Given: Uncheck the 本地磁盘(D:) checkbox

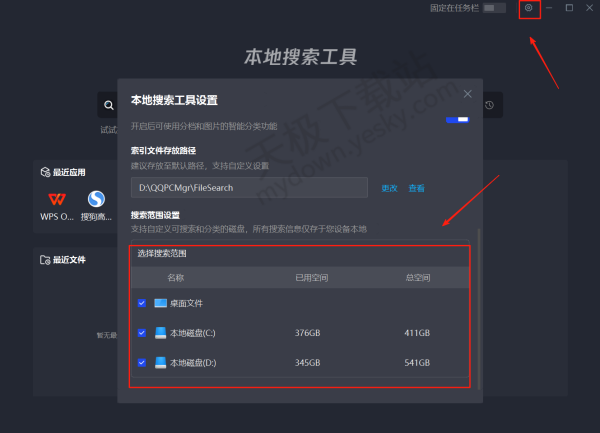Looking at the screenshot, I should [141, 363].
